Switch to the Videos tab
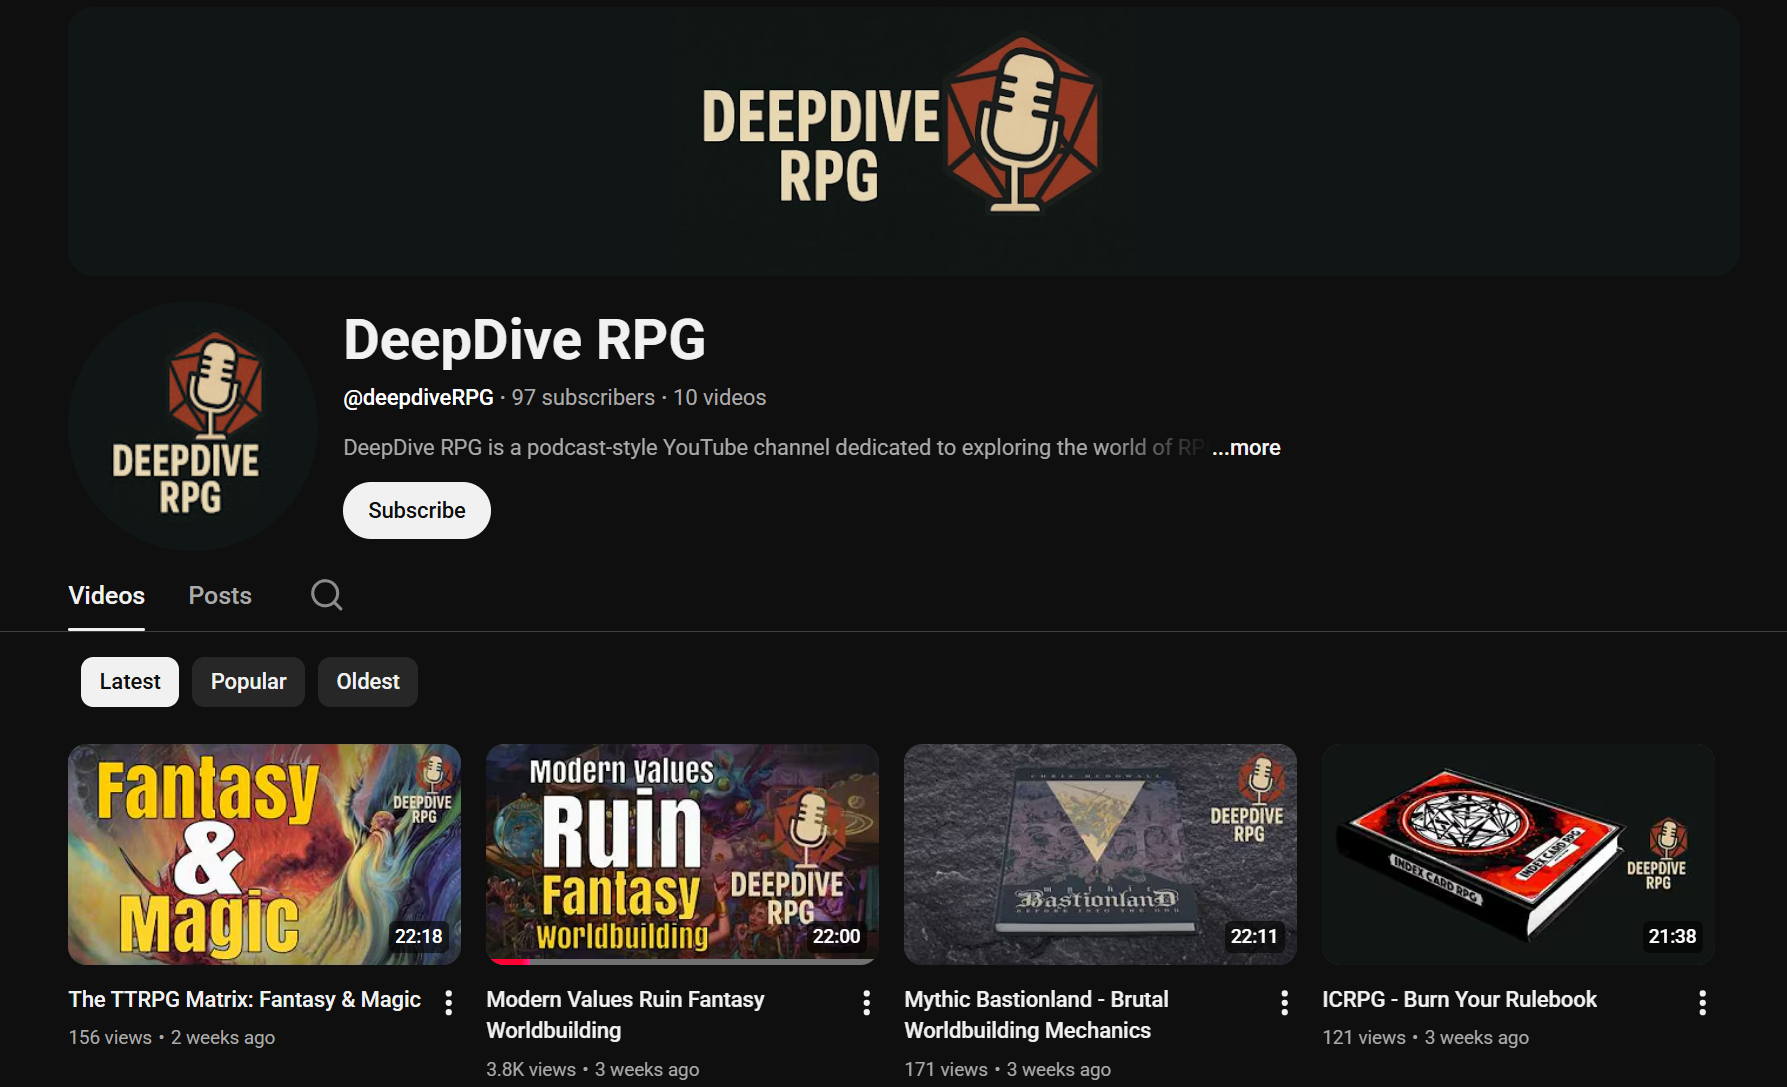This screenshot has width=1787, height=1087. pos(106,596)
